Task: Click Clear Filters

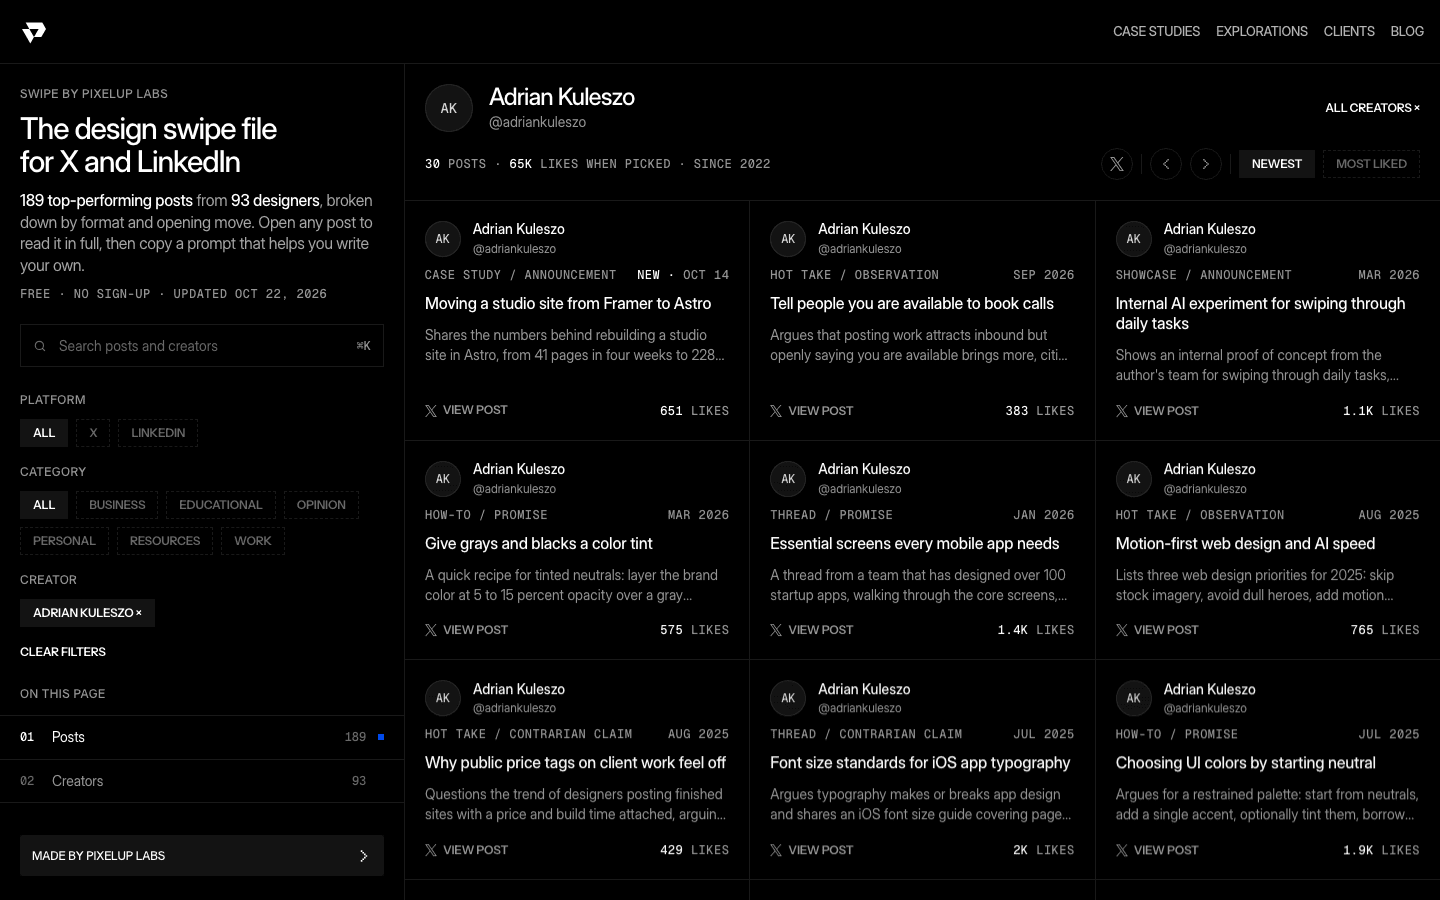Action: (63, 652)
